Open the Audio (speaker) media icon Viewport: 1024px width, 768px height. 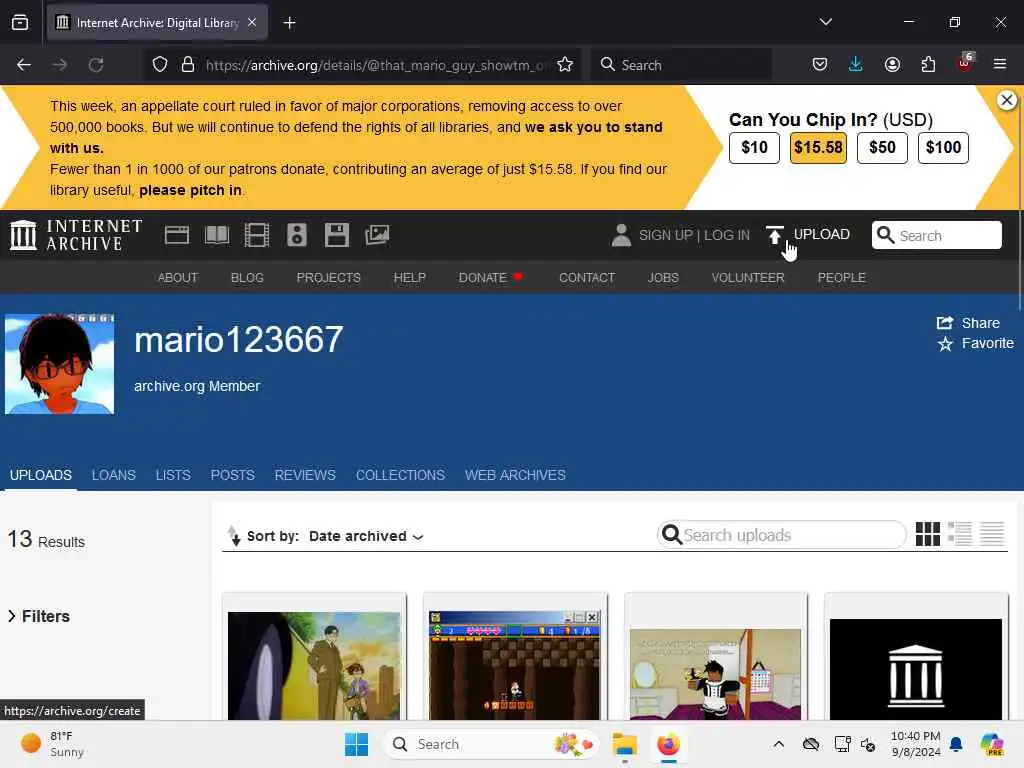296,235
